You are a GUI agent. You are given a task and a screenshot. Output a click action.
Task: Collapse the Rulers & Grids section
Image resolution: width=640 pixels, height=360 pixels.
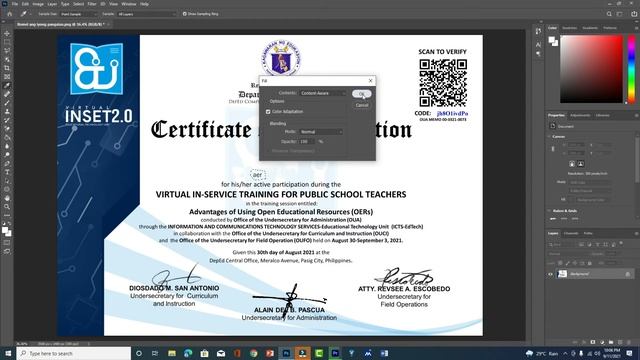[x=549, y=211]
